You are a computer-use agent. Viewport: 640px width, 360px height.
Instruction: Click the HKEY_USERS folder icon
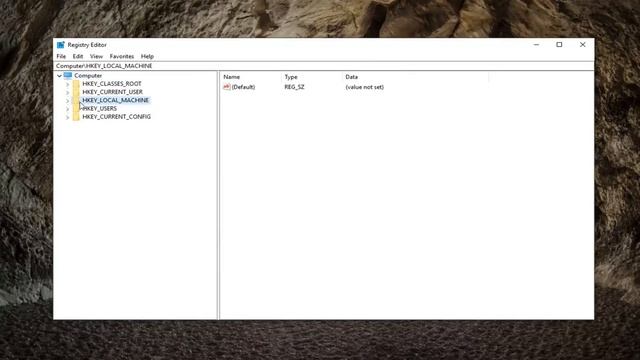point(76,109)
